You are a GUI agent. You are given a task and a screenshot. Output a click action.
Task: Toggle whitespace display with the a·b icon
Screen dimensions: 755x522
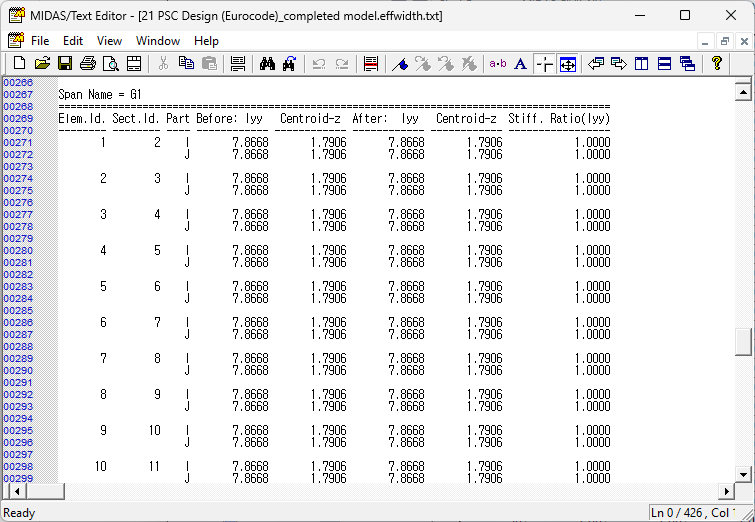[x=498, y=63]
